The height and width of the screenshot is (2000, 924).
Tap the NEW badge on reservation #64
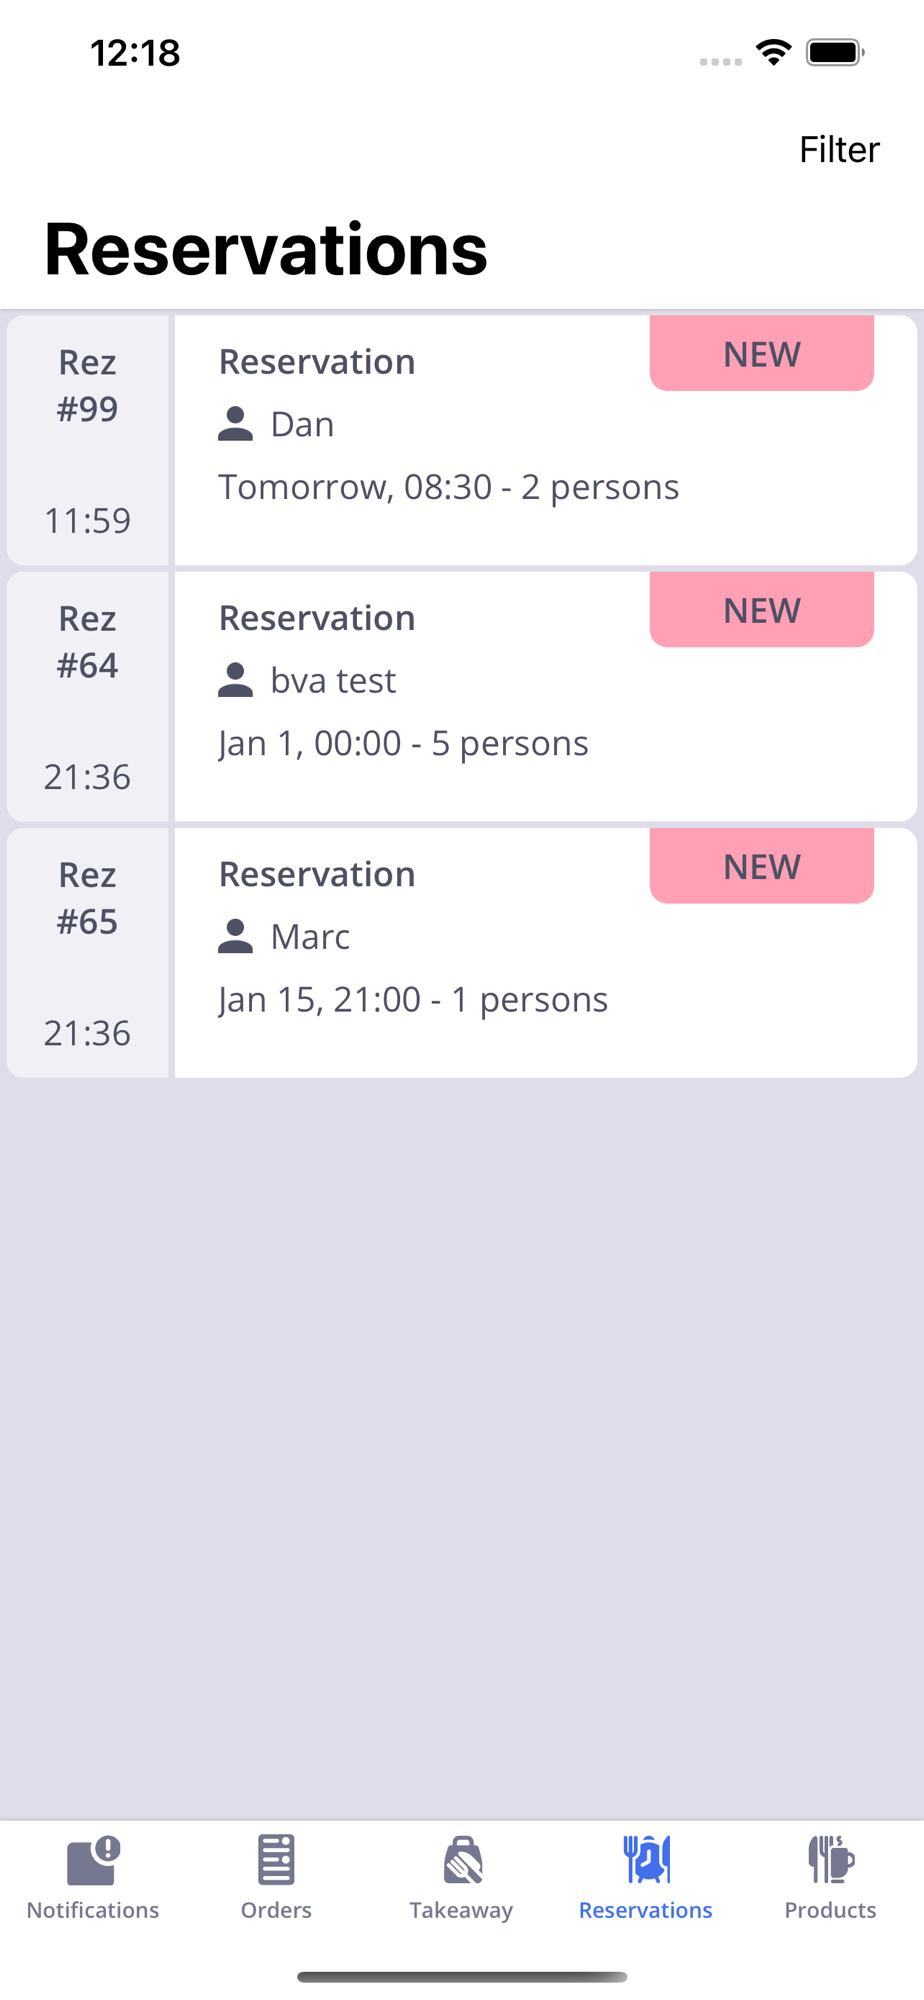pyautogui.click(x=761, y=610)
